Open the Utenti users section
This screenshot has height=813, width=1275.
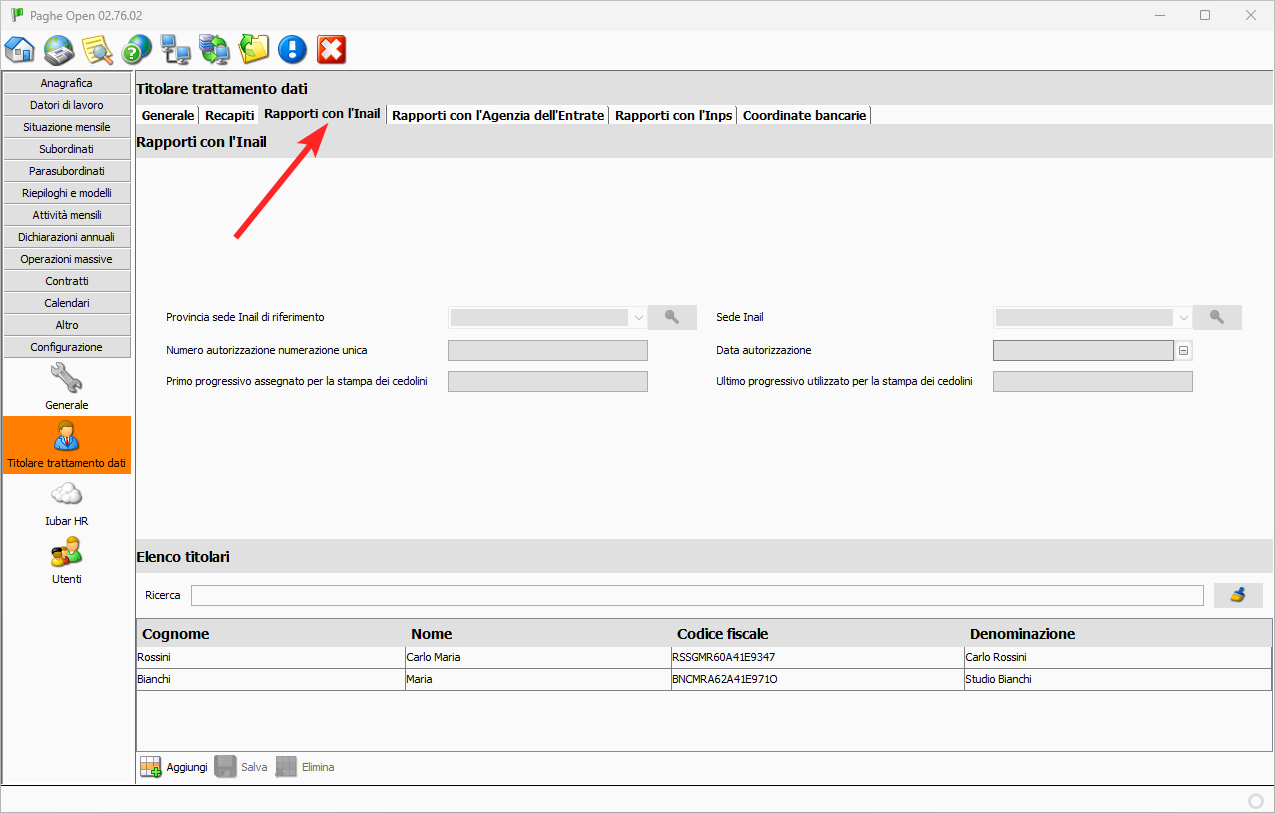tap(66, 560)
